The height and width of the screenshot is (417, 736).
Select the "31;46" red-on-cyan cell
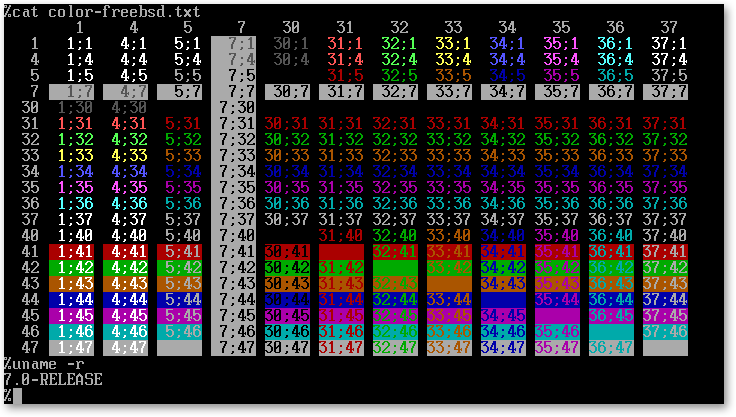341,332
